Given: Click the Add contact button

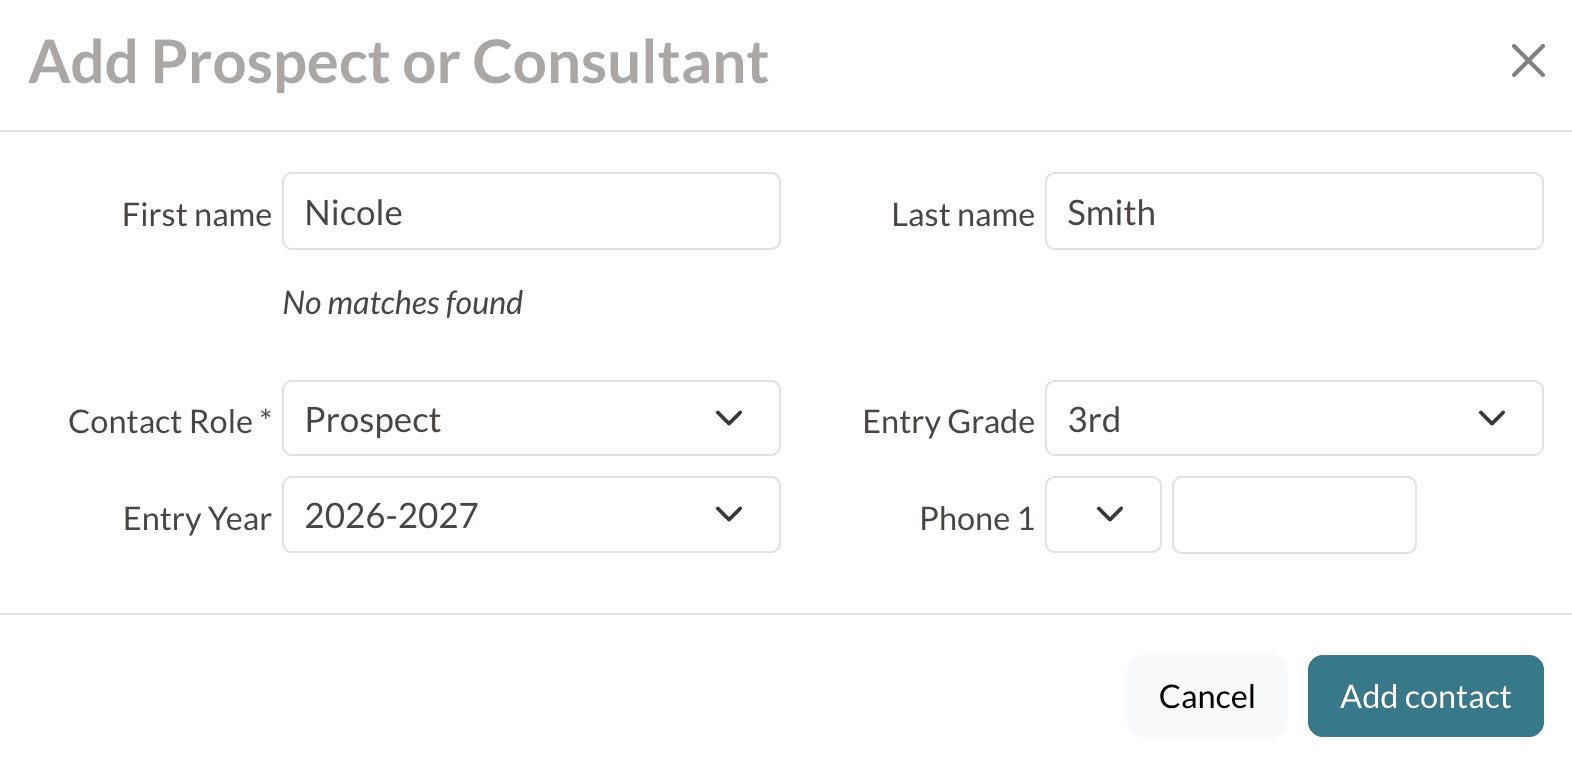Looking at the screenshot, I should 1425,695.
